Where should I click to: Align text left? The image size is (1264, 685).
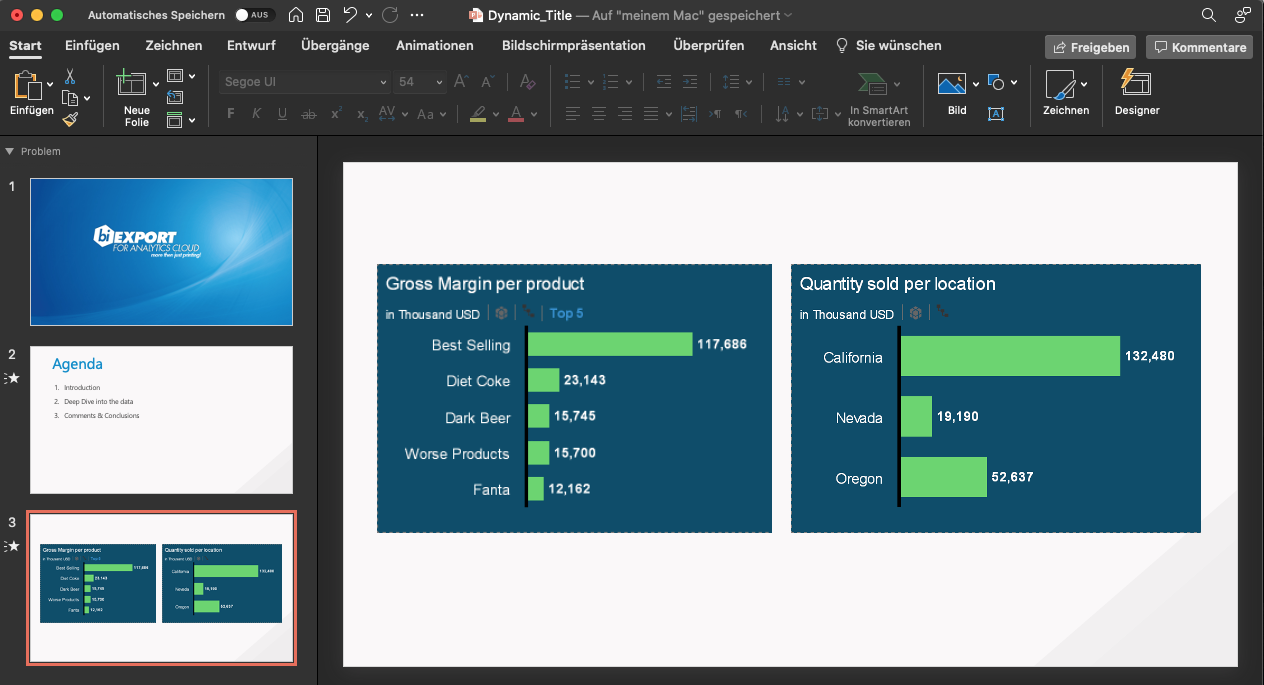pyautogui.click(x=573, y=114)
